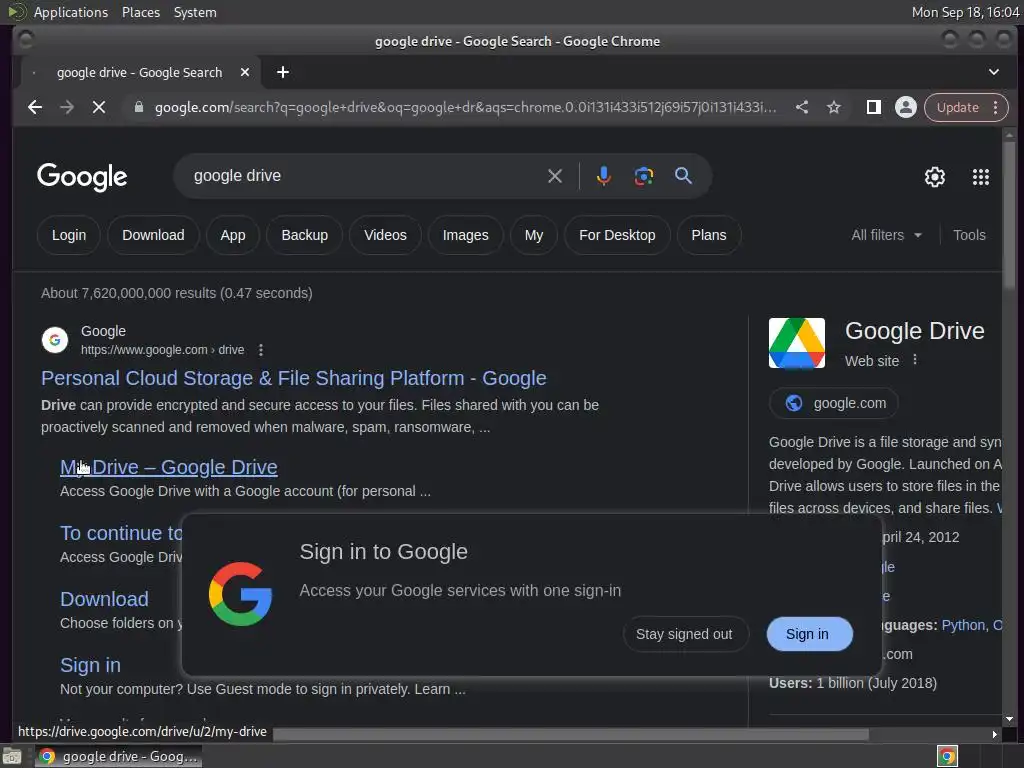Open the Download sitelink
The height and width of the screenshot is (768, 1024).
[x=104, y=599]
